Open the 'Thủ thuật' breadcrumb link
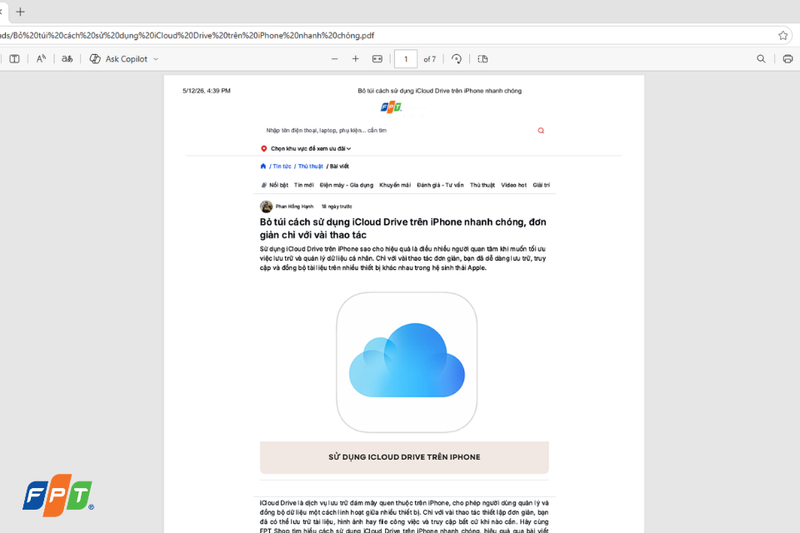This screenshot has width=800, height=533. coord(310,166)
